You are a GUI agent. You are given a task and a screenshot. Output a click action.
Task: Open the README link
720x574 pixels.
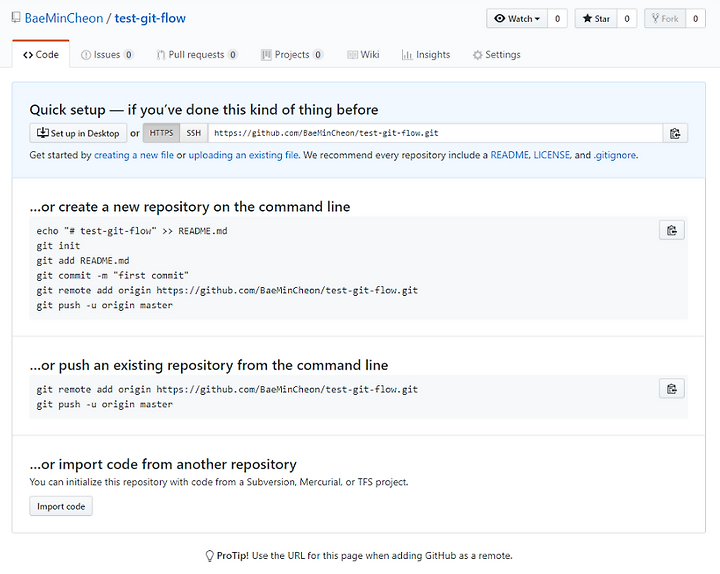pos(510,155)
